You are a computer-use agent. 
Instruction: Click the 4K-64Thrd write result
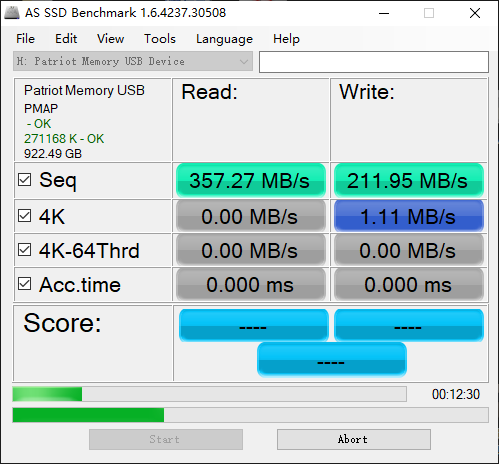(x=409, y=250)
